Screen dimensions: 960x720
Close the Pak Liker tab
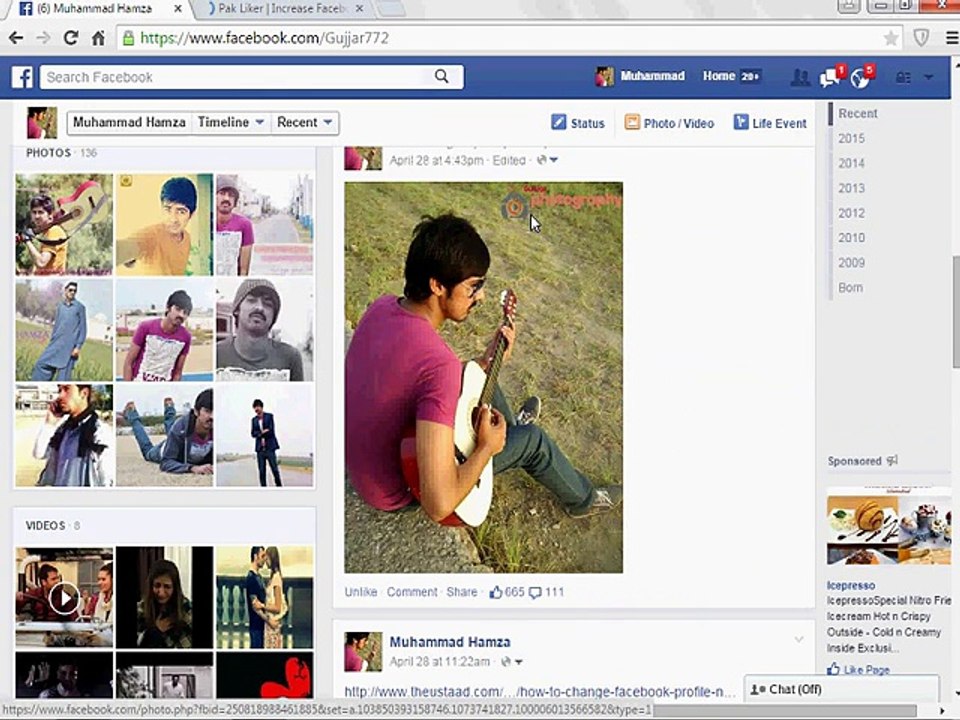pos(359,9)
